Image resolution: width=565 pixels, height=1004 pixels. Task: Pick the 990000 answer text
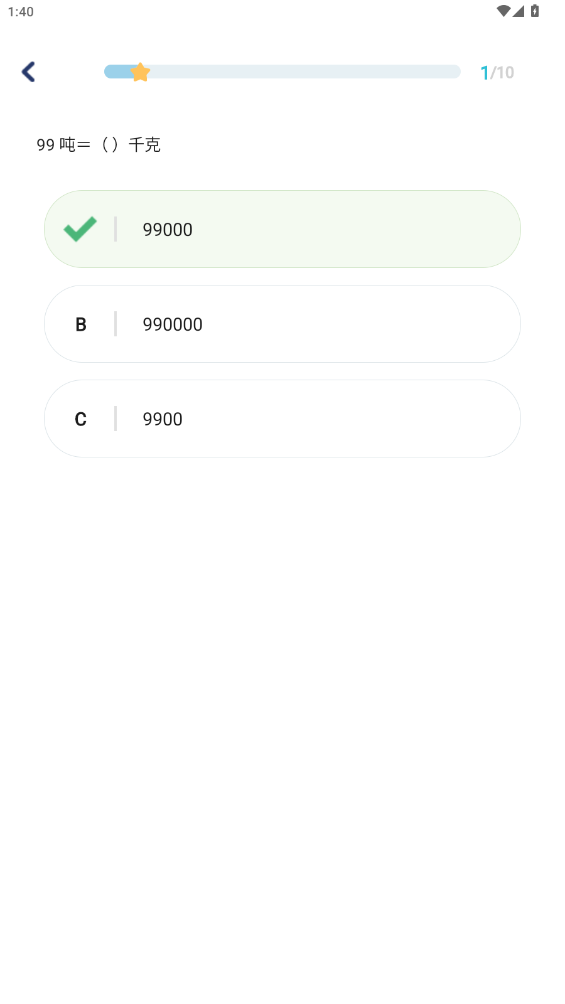[173, 325]
